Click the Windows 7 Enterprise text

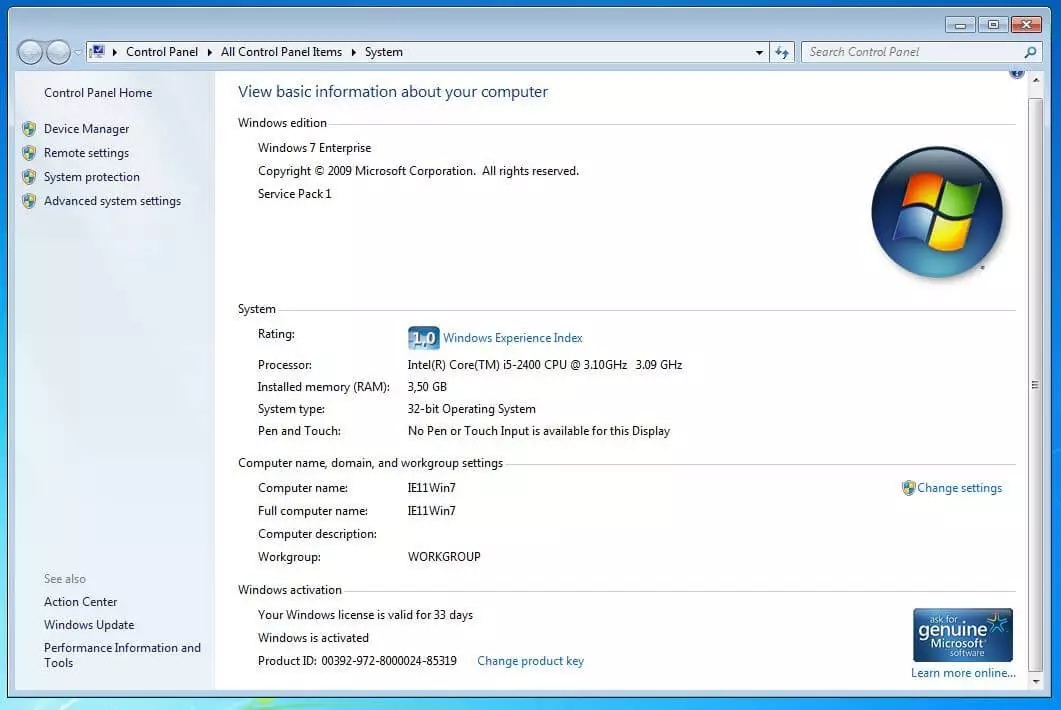point(315,148)
